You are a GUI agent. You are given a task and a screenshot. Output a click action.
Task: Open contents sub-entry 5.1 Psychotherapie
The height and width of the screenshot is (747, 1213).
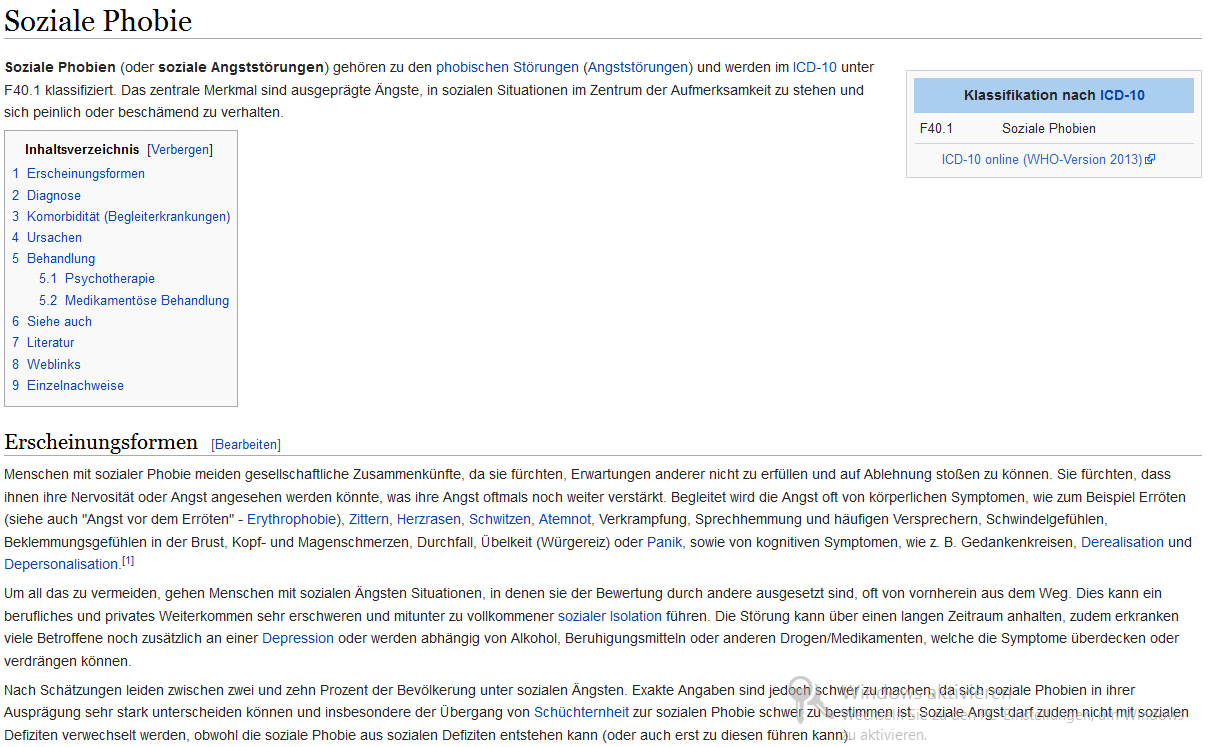(97, 278)
